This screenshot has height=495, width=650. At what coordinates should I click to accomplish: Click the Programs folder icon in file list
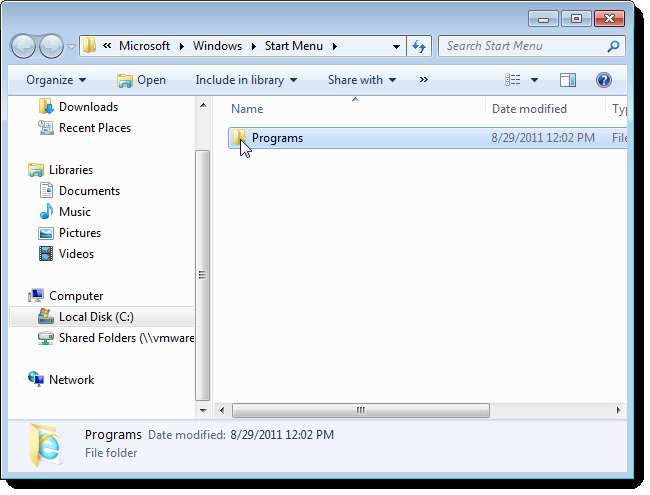point(238,137)
